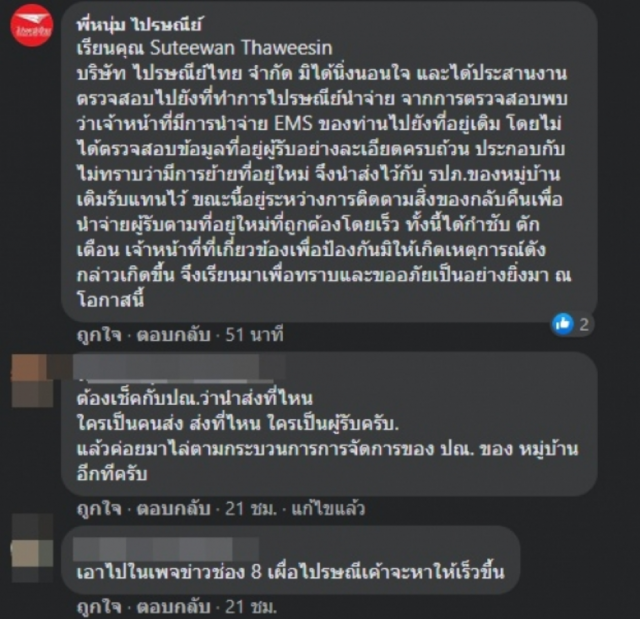The width and height of the screenshot is (640, 619).
Task: Show edit history via แก้ไขแล้ว
Action: [x=328, y=509]
